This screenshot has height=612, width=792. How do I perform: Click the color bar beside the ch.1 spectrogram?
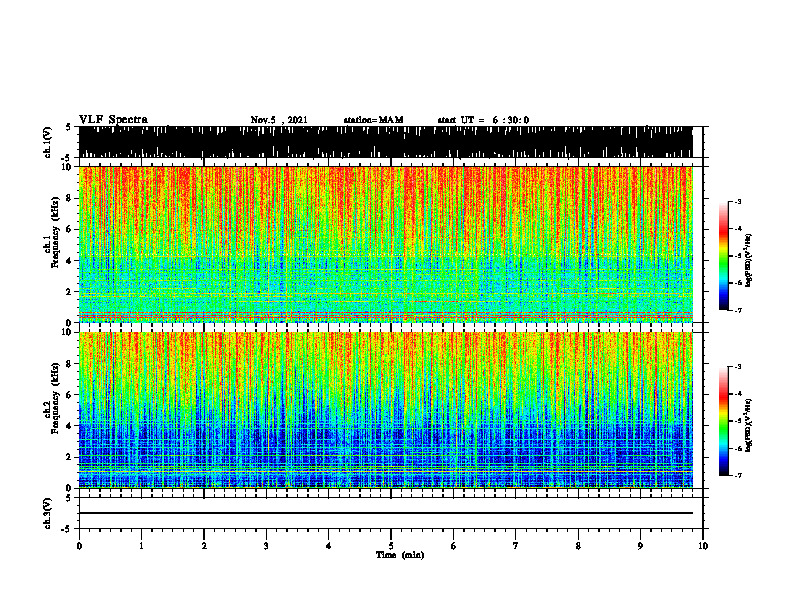coord(723,256)
